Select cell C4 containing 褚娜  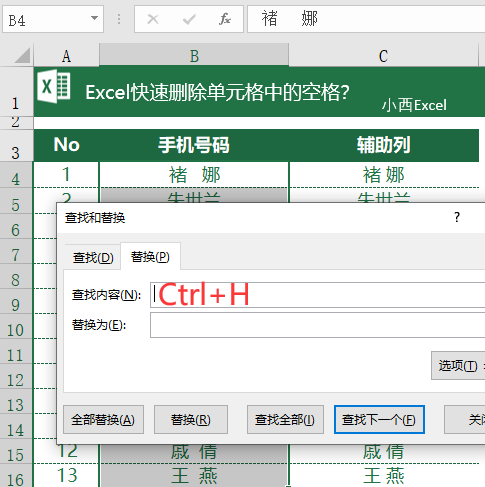pos(384,175)
